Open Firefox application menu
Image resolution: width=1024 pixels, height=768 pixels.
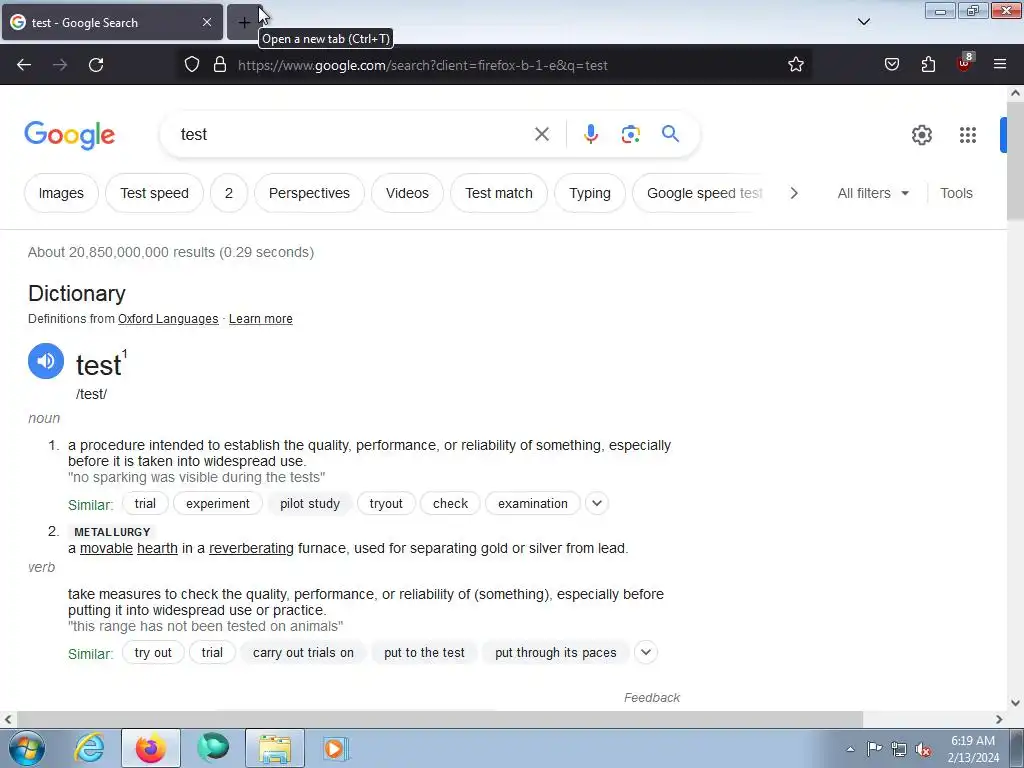coord(1000,65)
